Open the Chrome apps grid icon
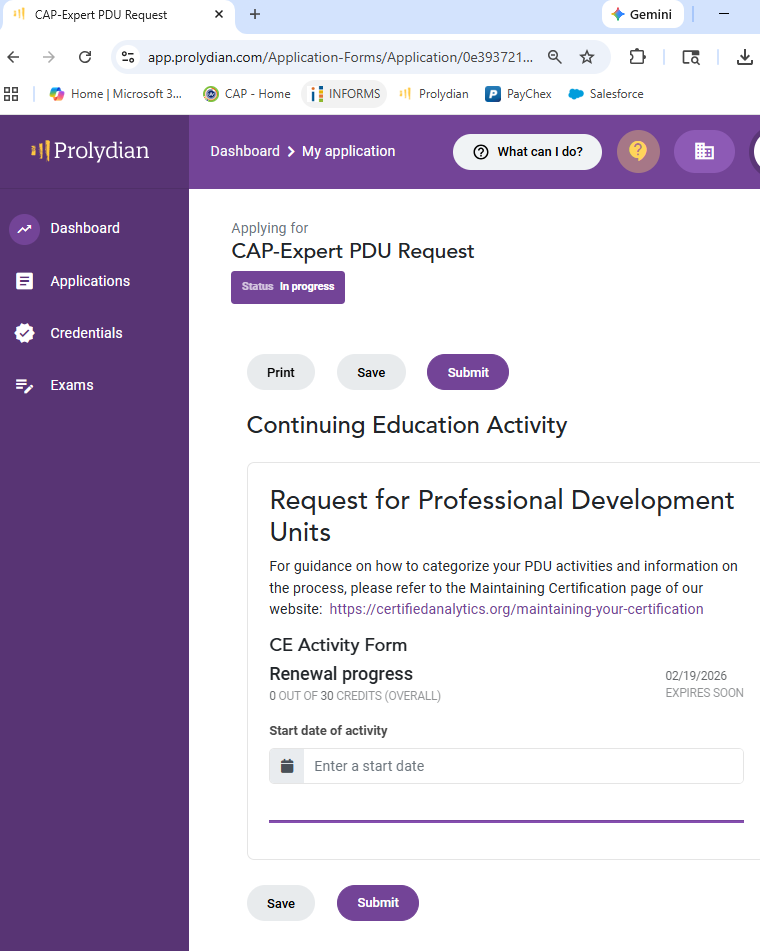Image resolution: width=760 pixels, height=951 pixels. point(12,94)
